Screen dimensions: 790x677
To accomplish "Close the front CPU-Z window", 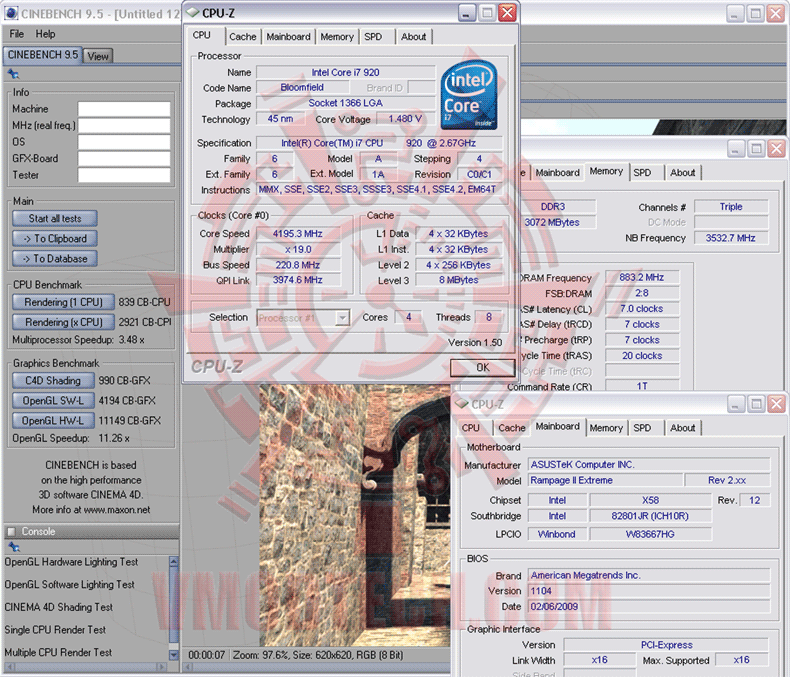I will click(507, 13).
